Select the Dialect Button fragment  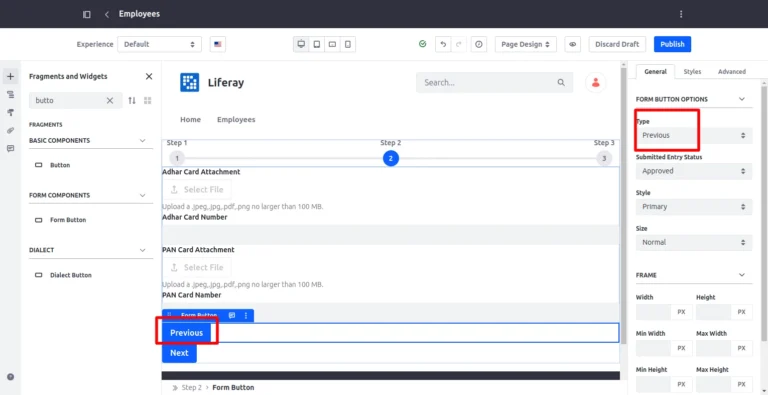tap(71, 275)
